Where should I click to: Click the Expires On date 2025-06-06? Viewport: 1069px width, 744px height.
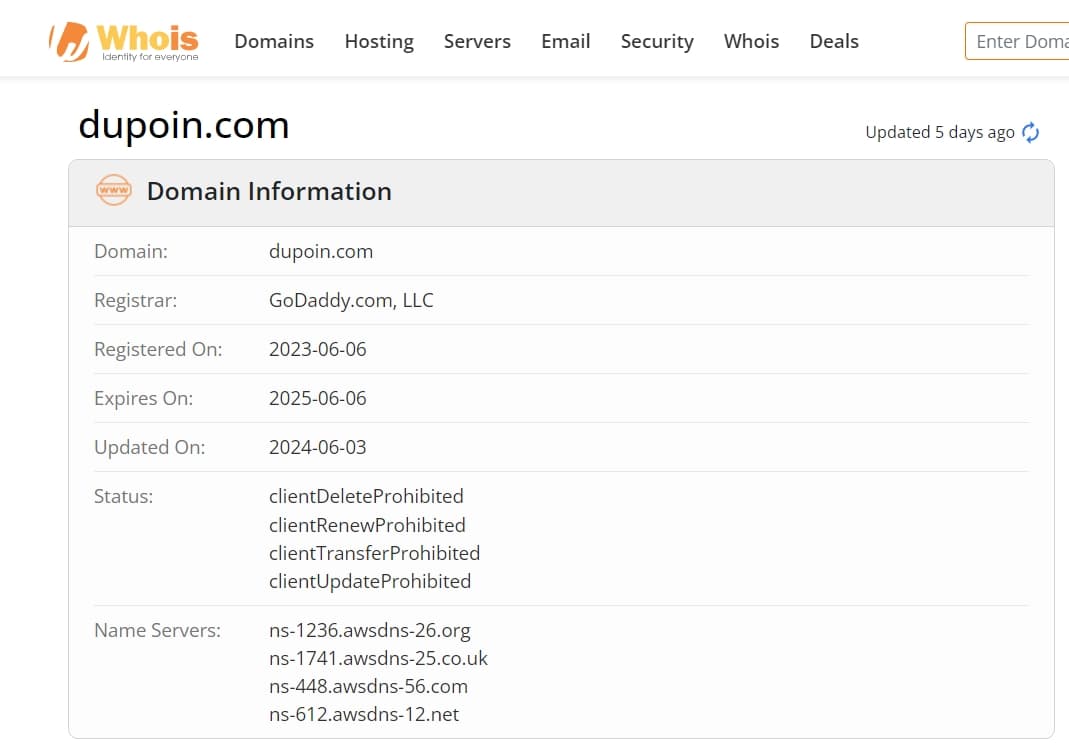[318, 398]
